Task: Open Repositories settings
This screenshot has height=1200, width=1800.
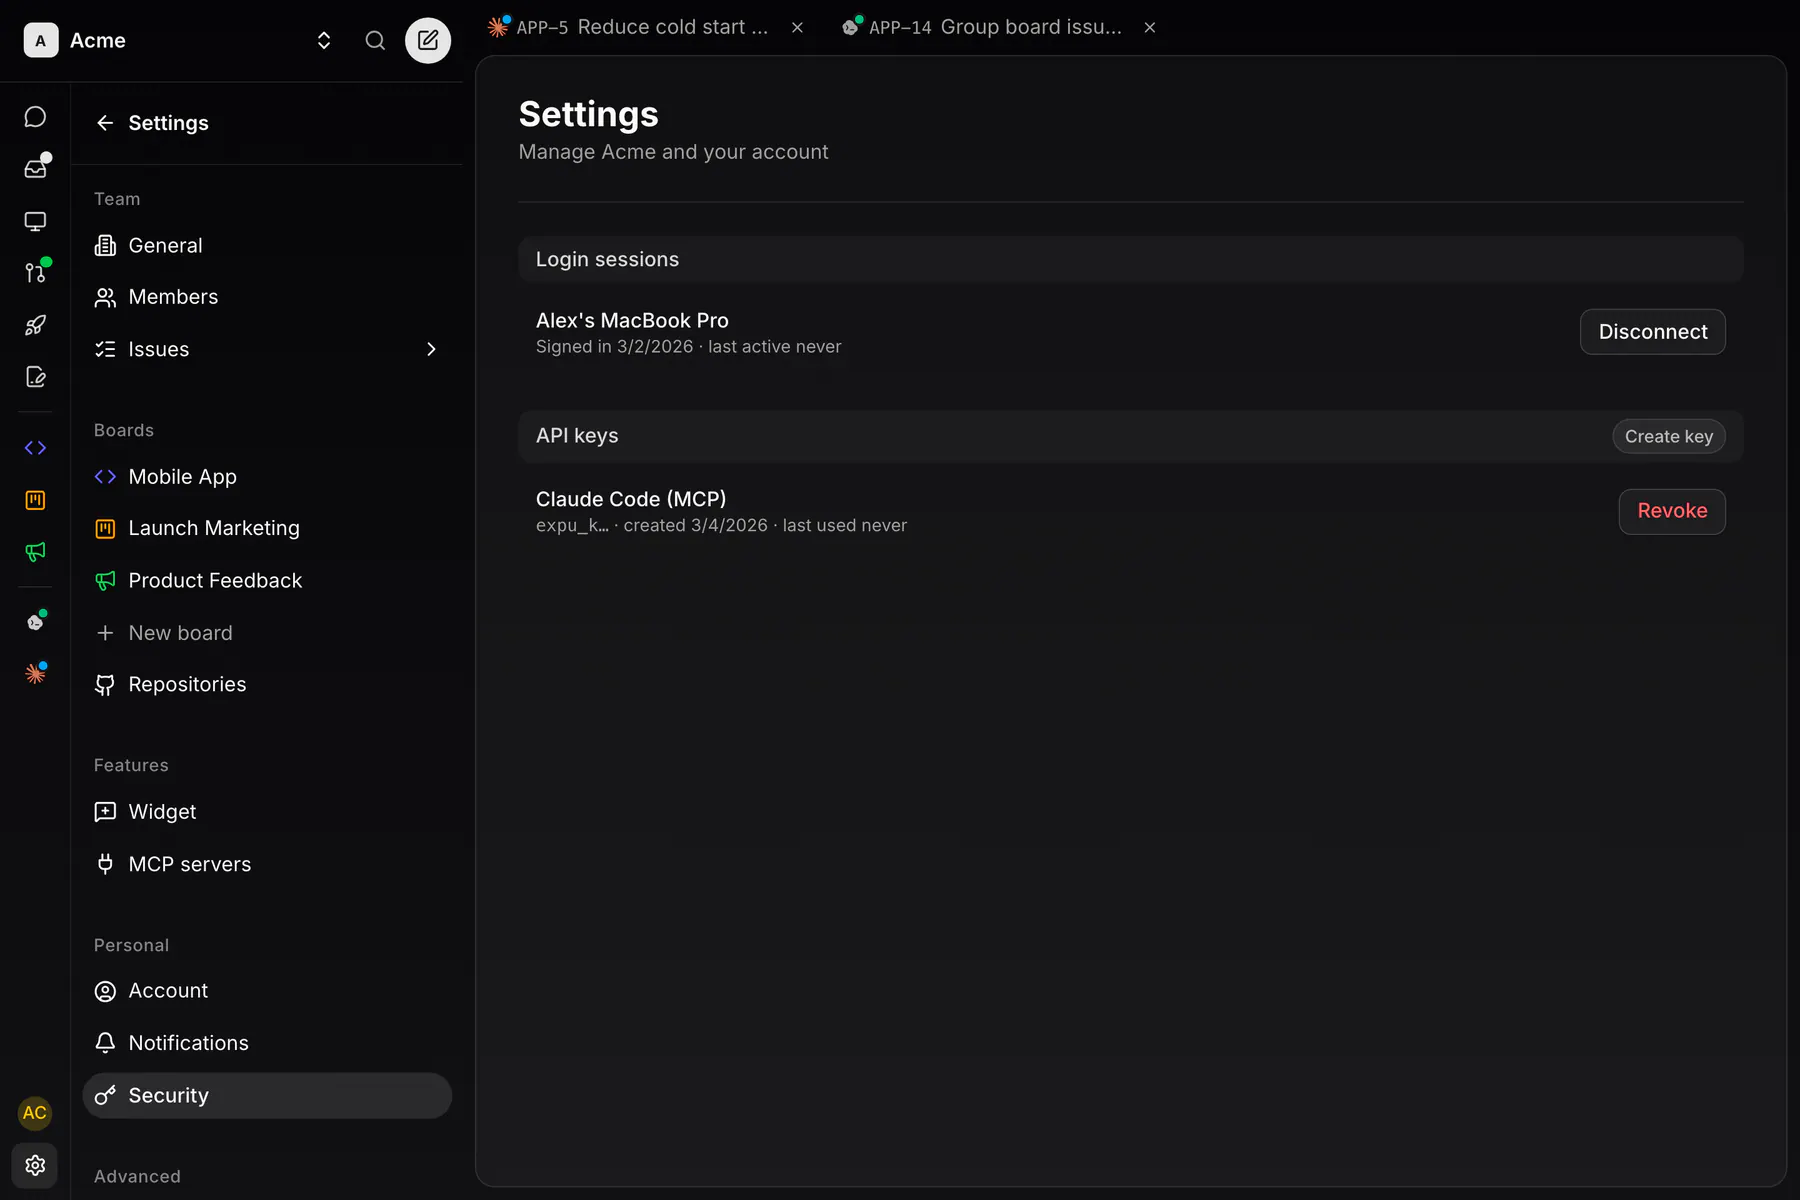Action: click(267, 684)
